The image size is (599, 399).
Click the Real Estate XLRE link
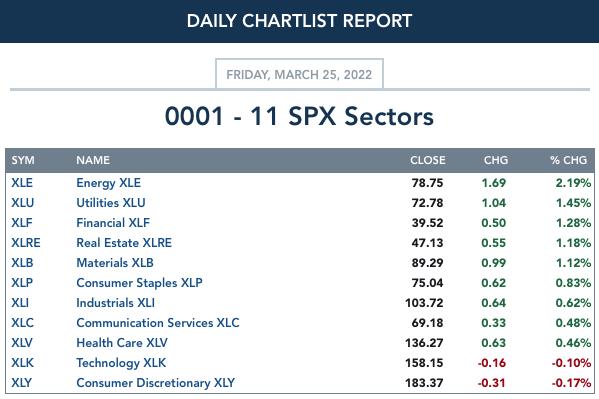[124, 243]
